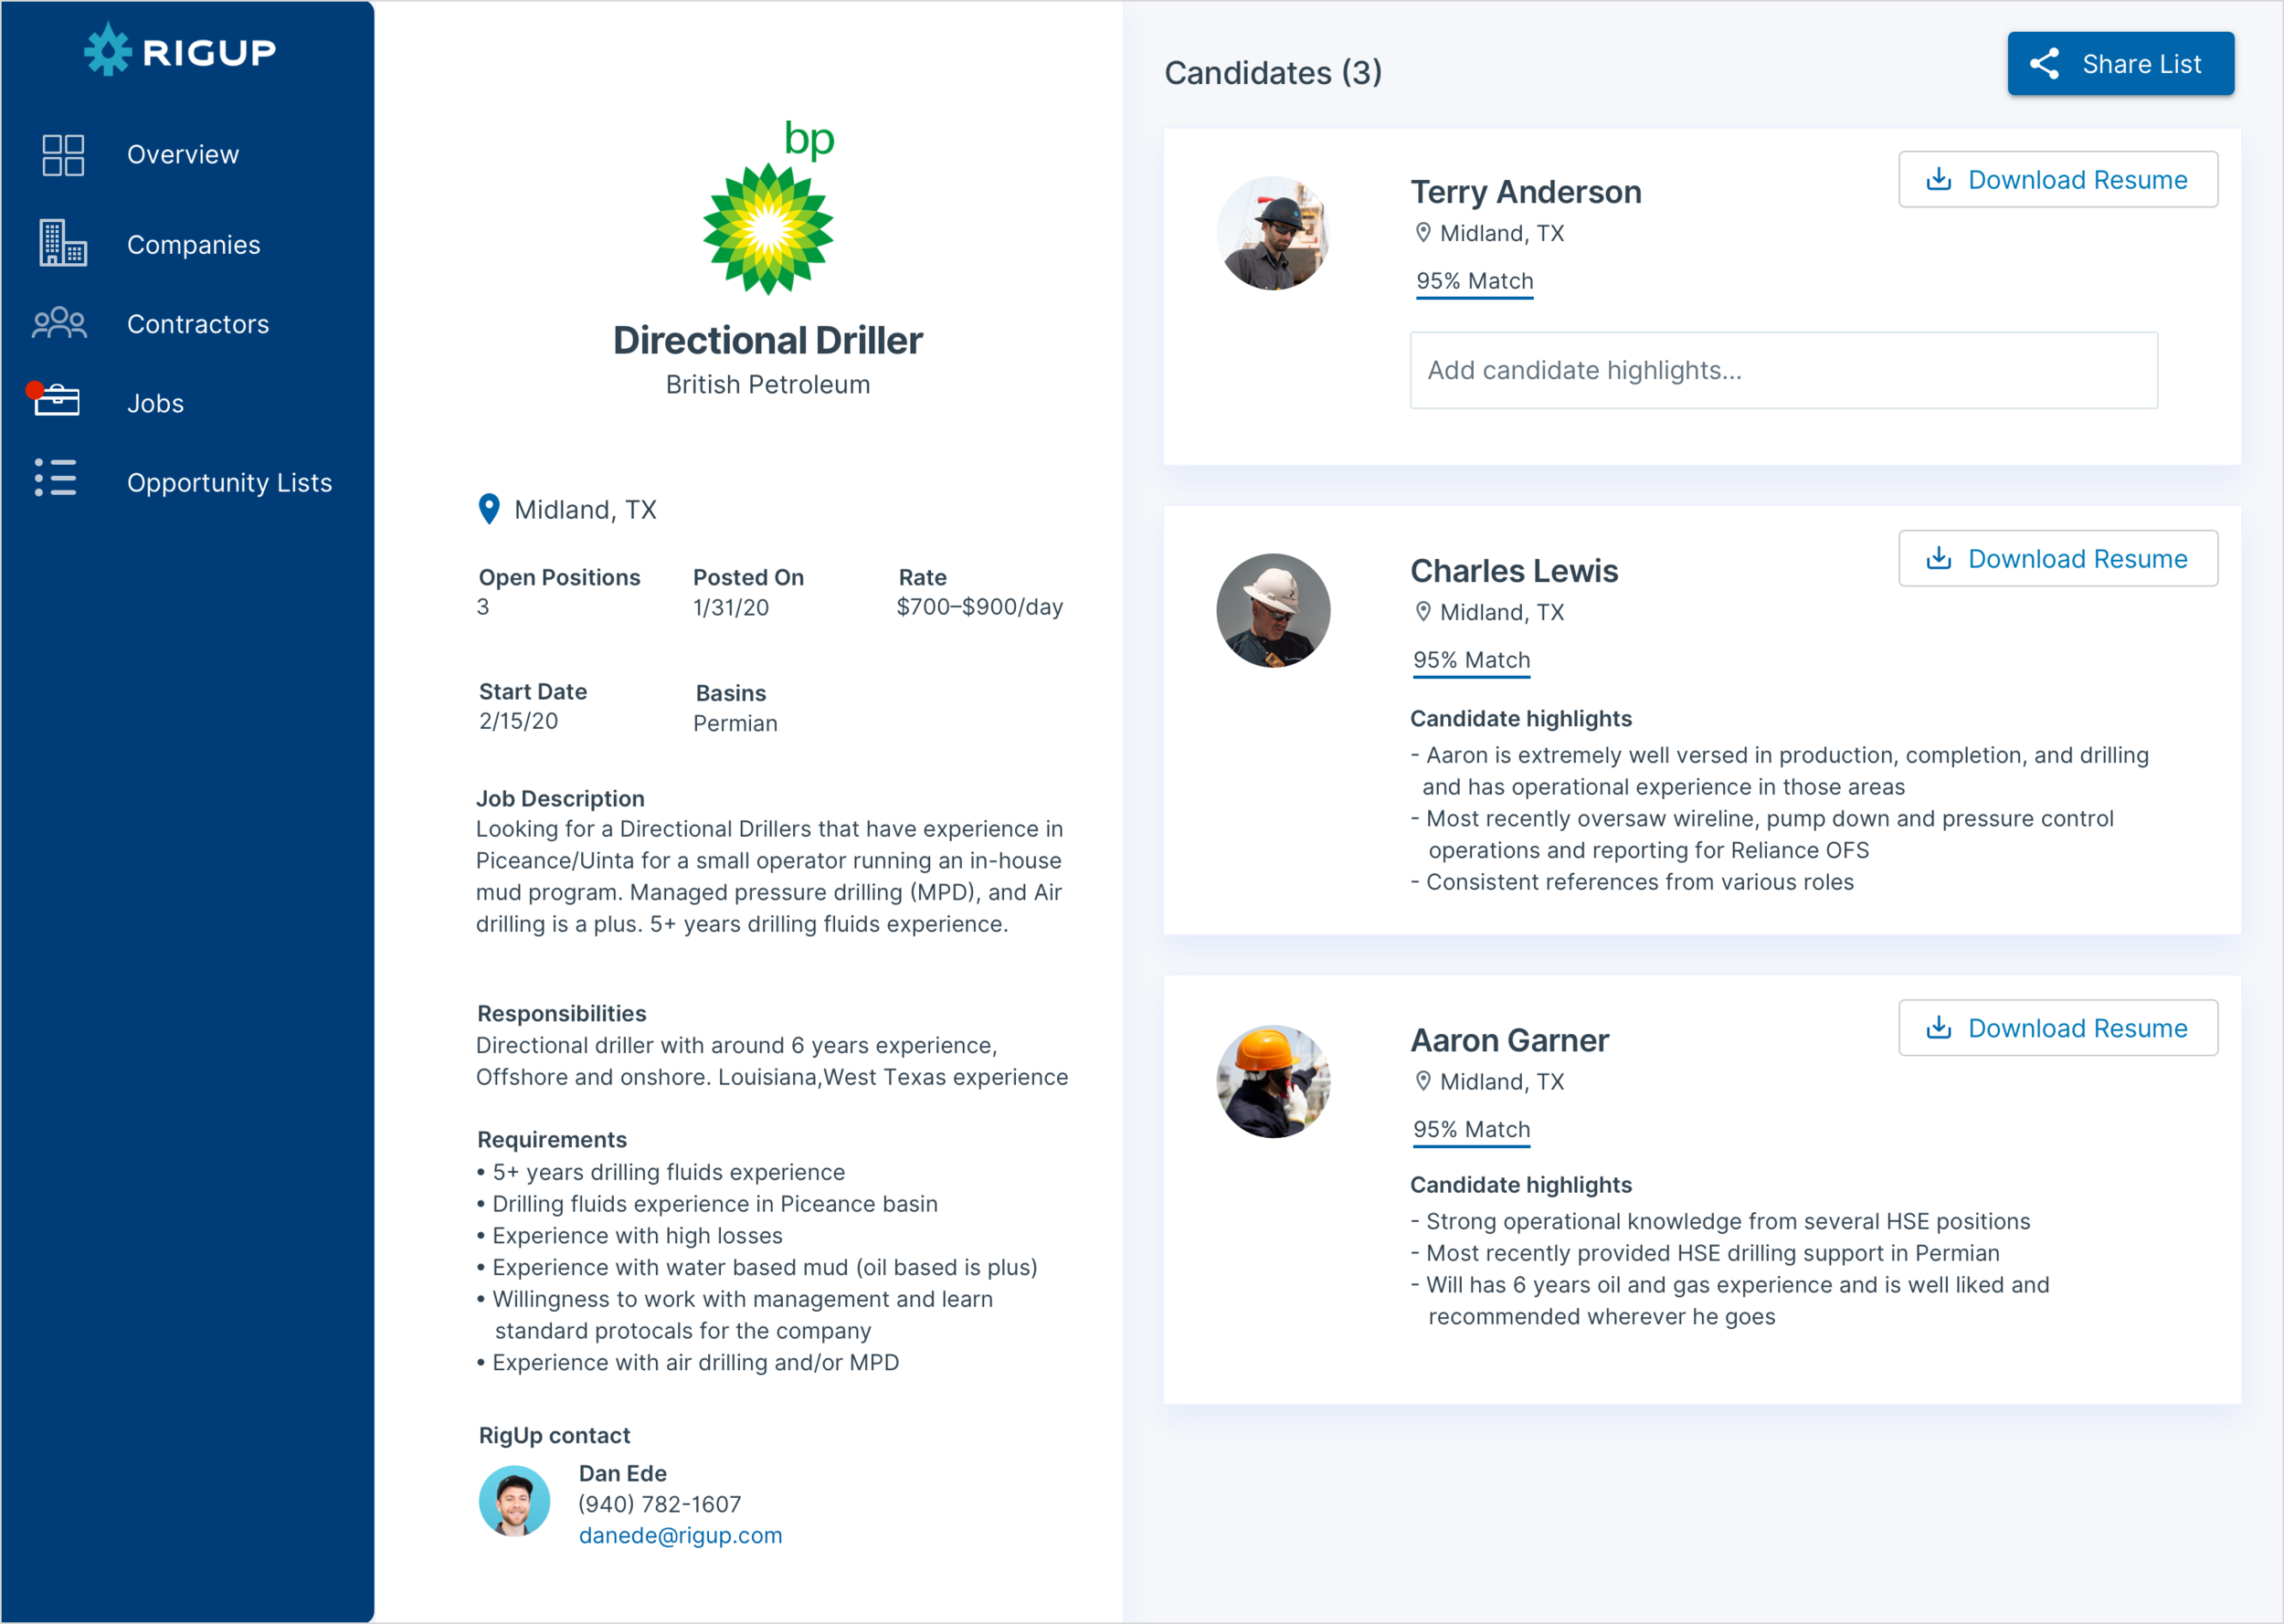Click the posted date 1/31/20
Viewport: 2284px width, 1624px height.
[x=731, y=607]
